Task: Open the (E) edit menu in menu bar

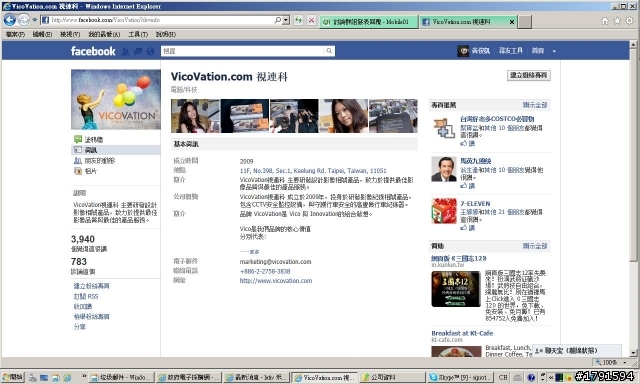Action: coord(42,34)
